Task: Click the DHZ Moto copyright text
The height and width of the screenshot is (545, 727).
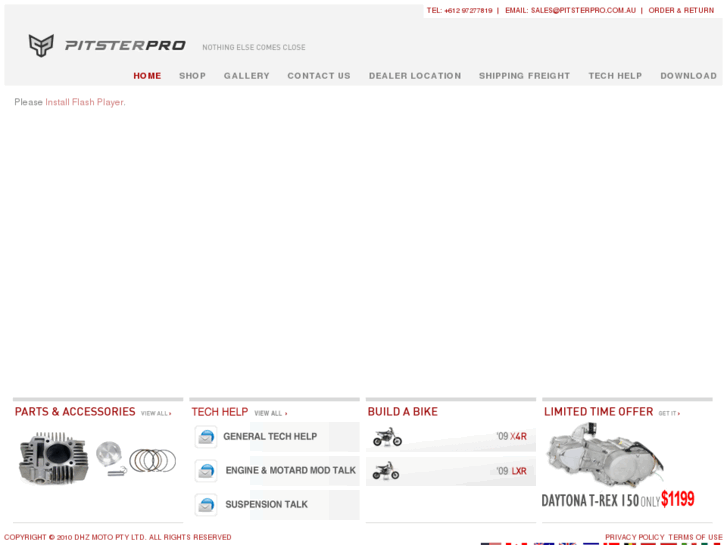Action: pyautogui.click(x=118, y=537)
